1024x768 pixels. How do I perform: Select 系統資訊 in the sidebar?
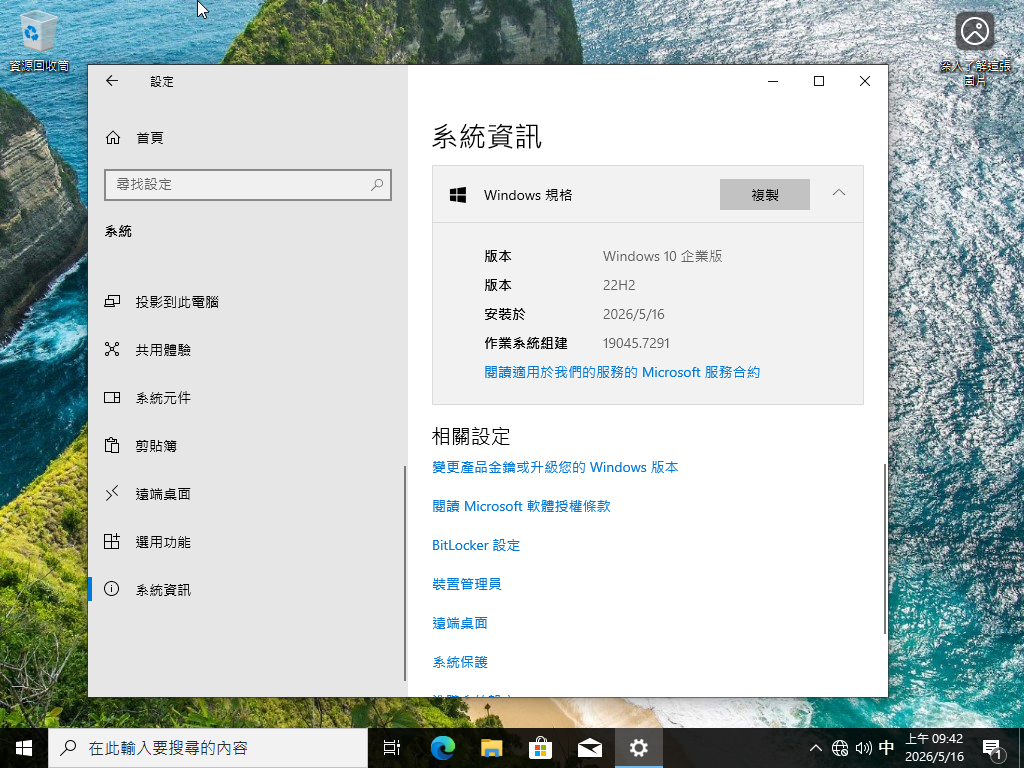click(x=247, y=590)
